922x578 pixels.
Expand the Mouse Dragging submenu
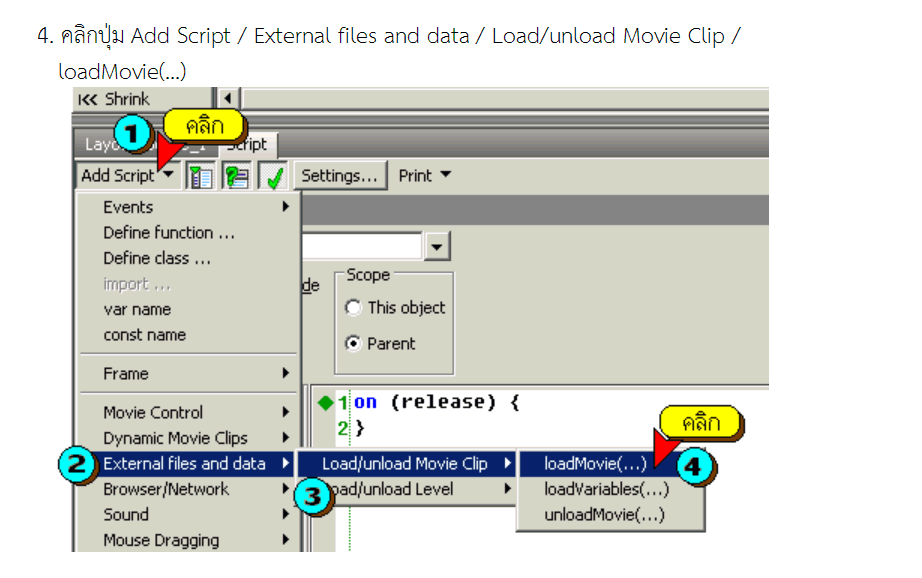tap(188, 540)
